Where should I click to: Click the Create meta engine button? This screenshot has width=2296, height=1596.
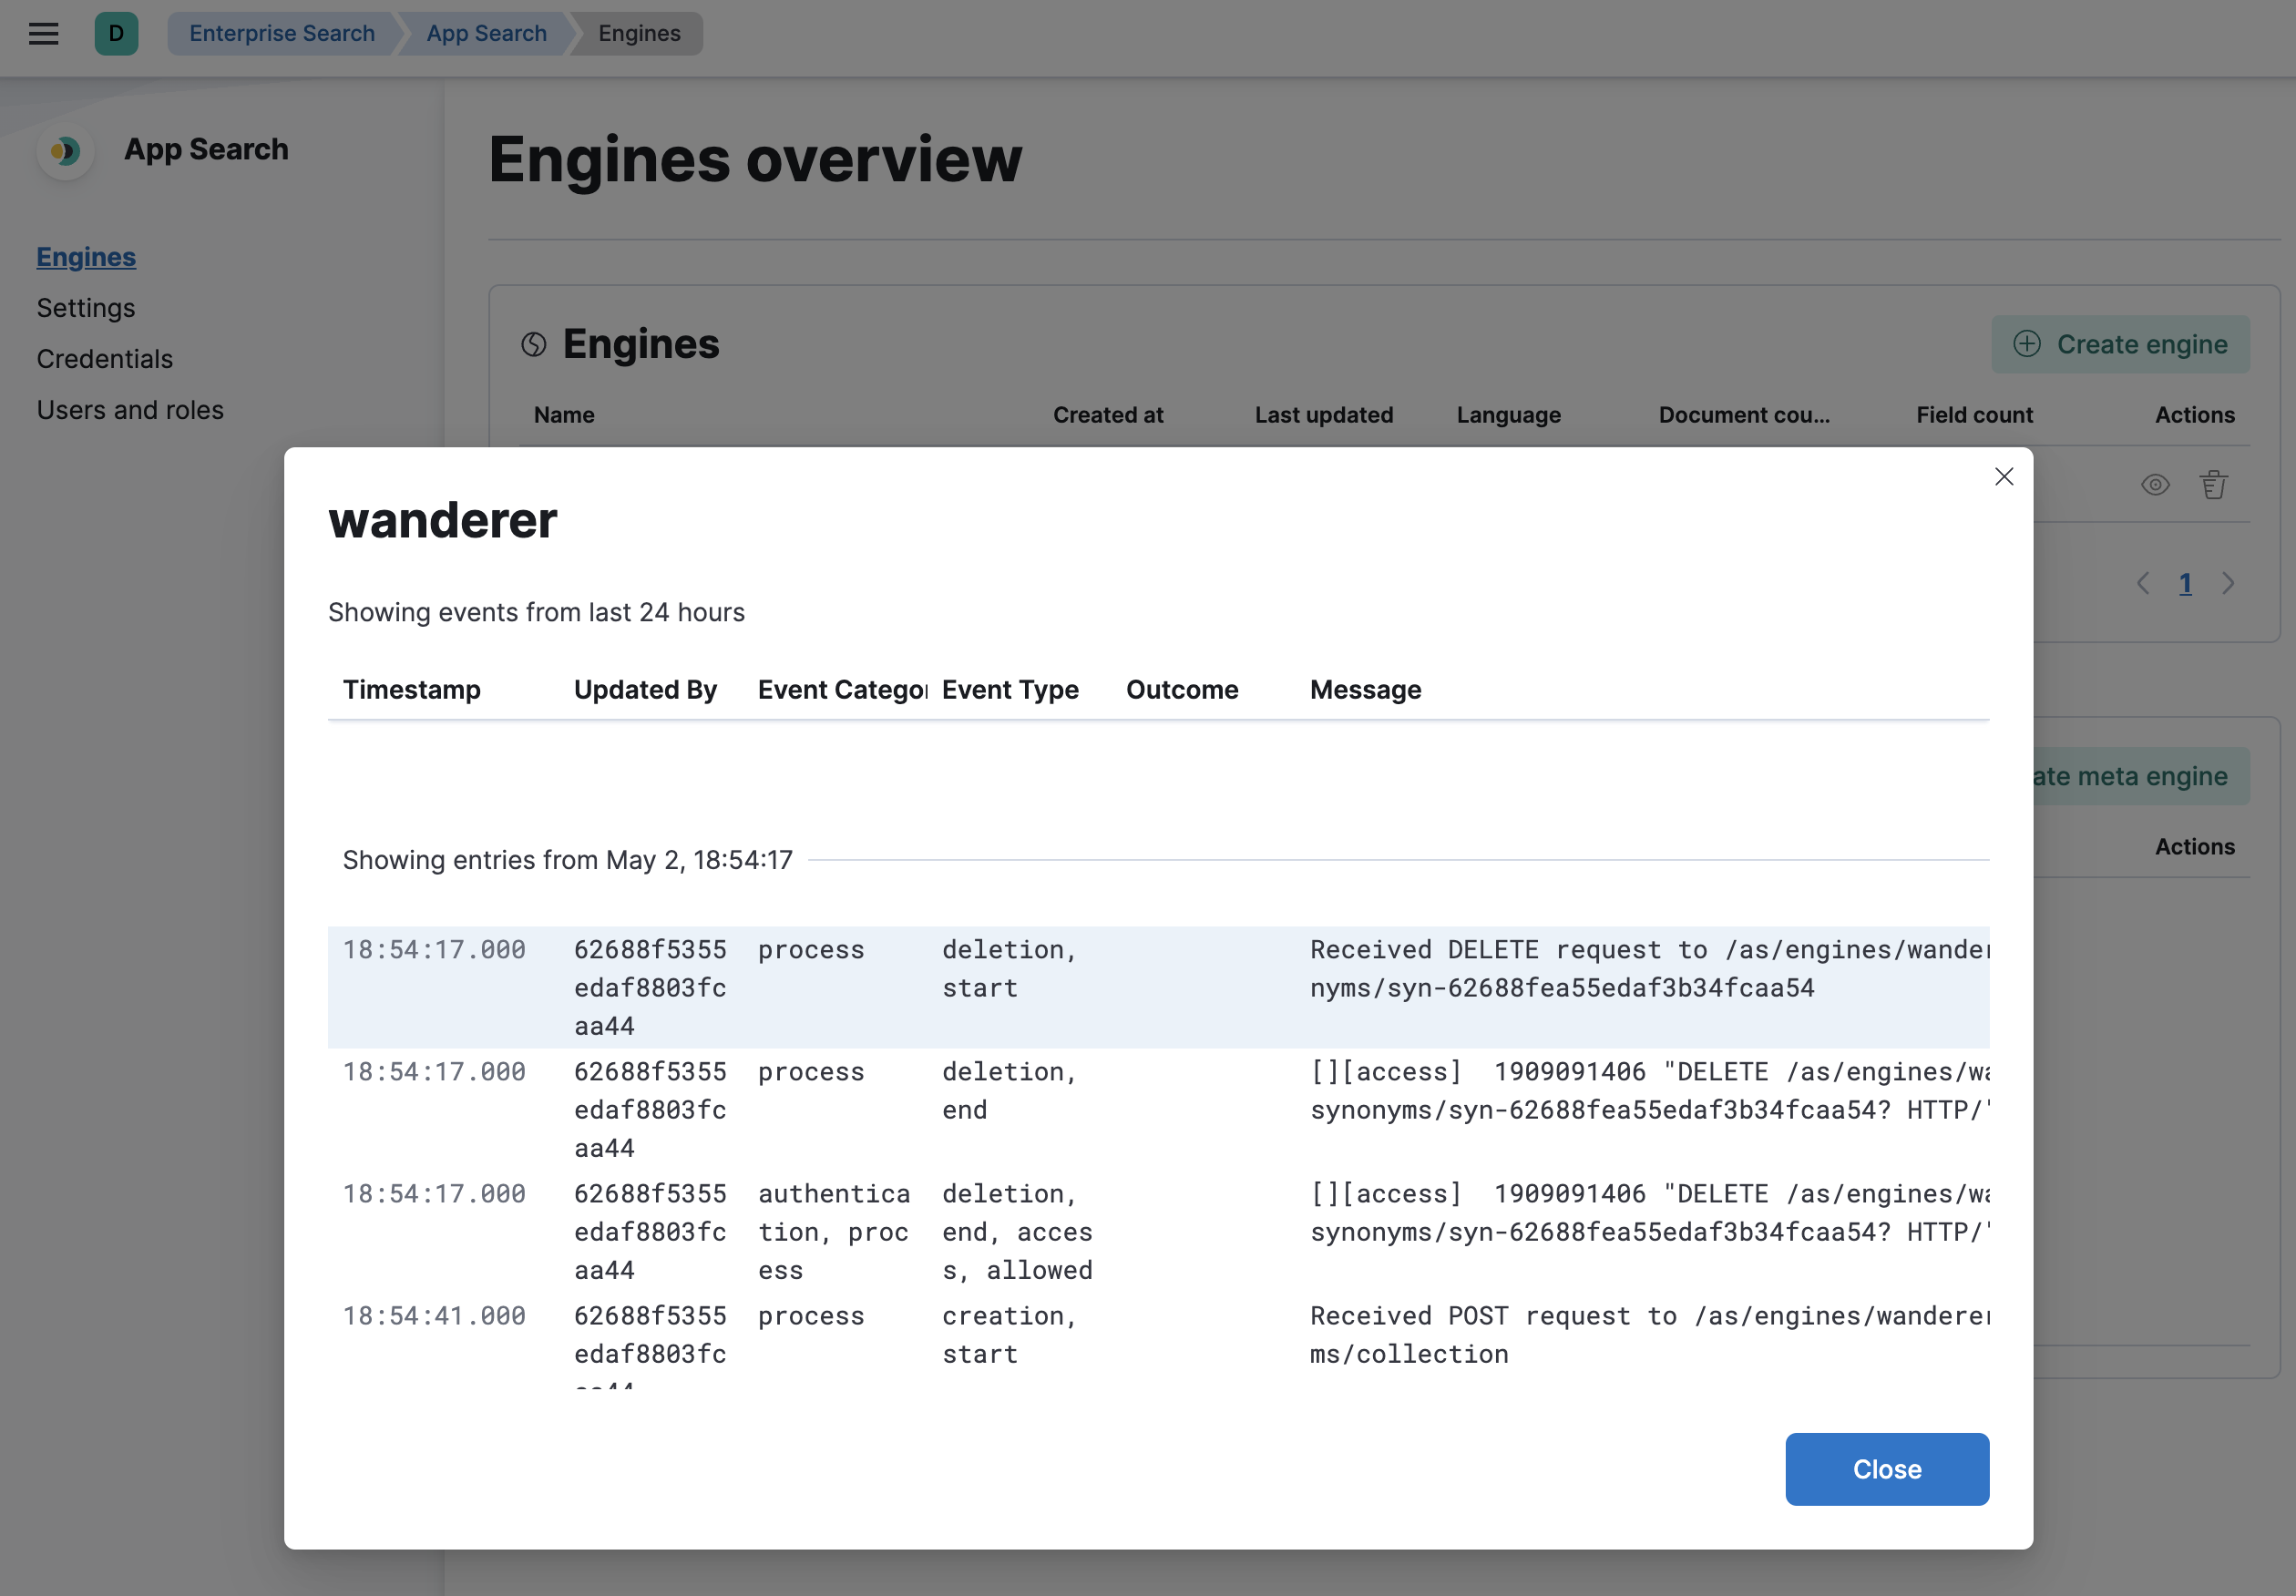(2130, 776)
